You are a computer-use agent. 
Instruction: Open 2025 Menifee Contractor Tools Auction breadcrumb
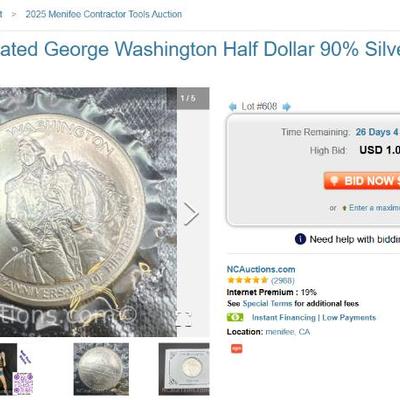coord(104,14)
